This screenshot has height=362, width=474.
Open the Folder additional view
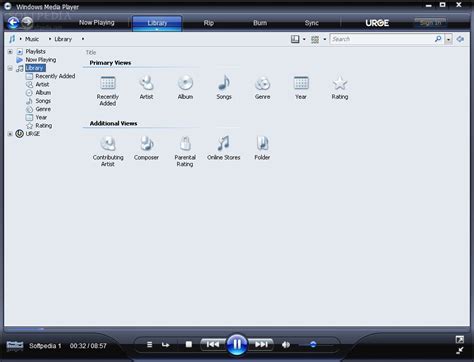(262, 148)
